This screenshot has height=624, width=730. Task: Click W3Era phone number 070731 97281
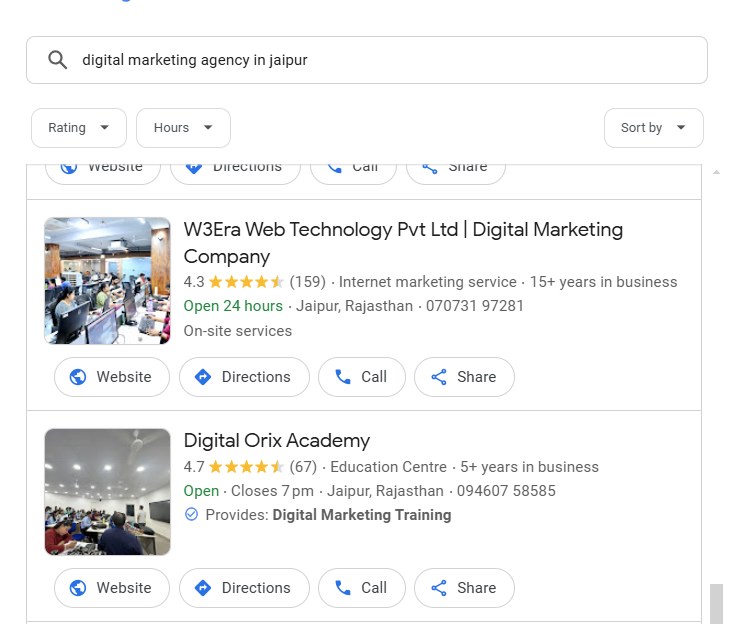(475, 306)
